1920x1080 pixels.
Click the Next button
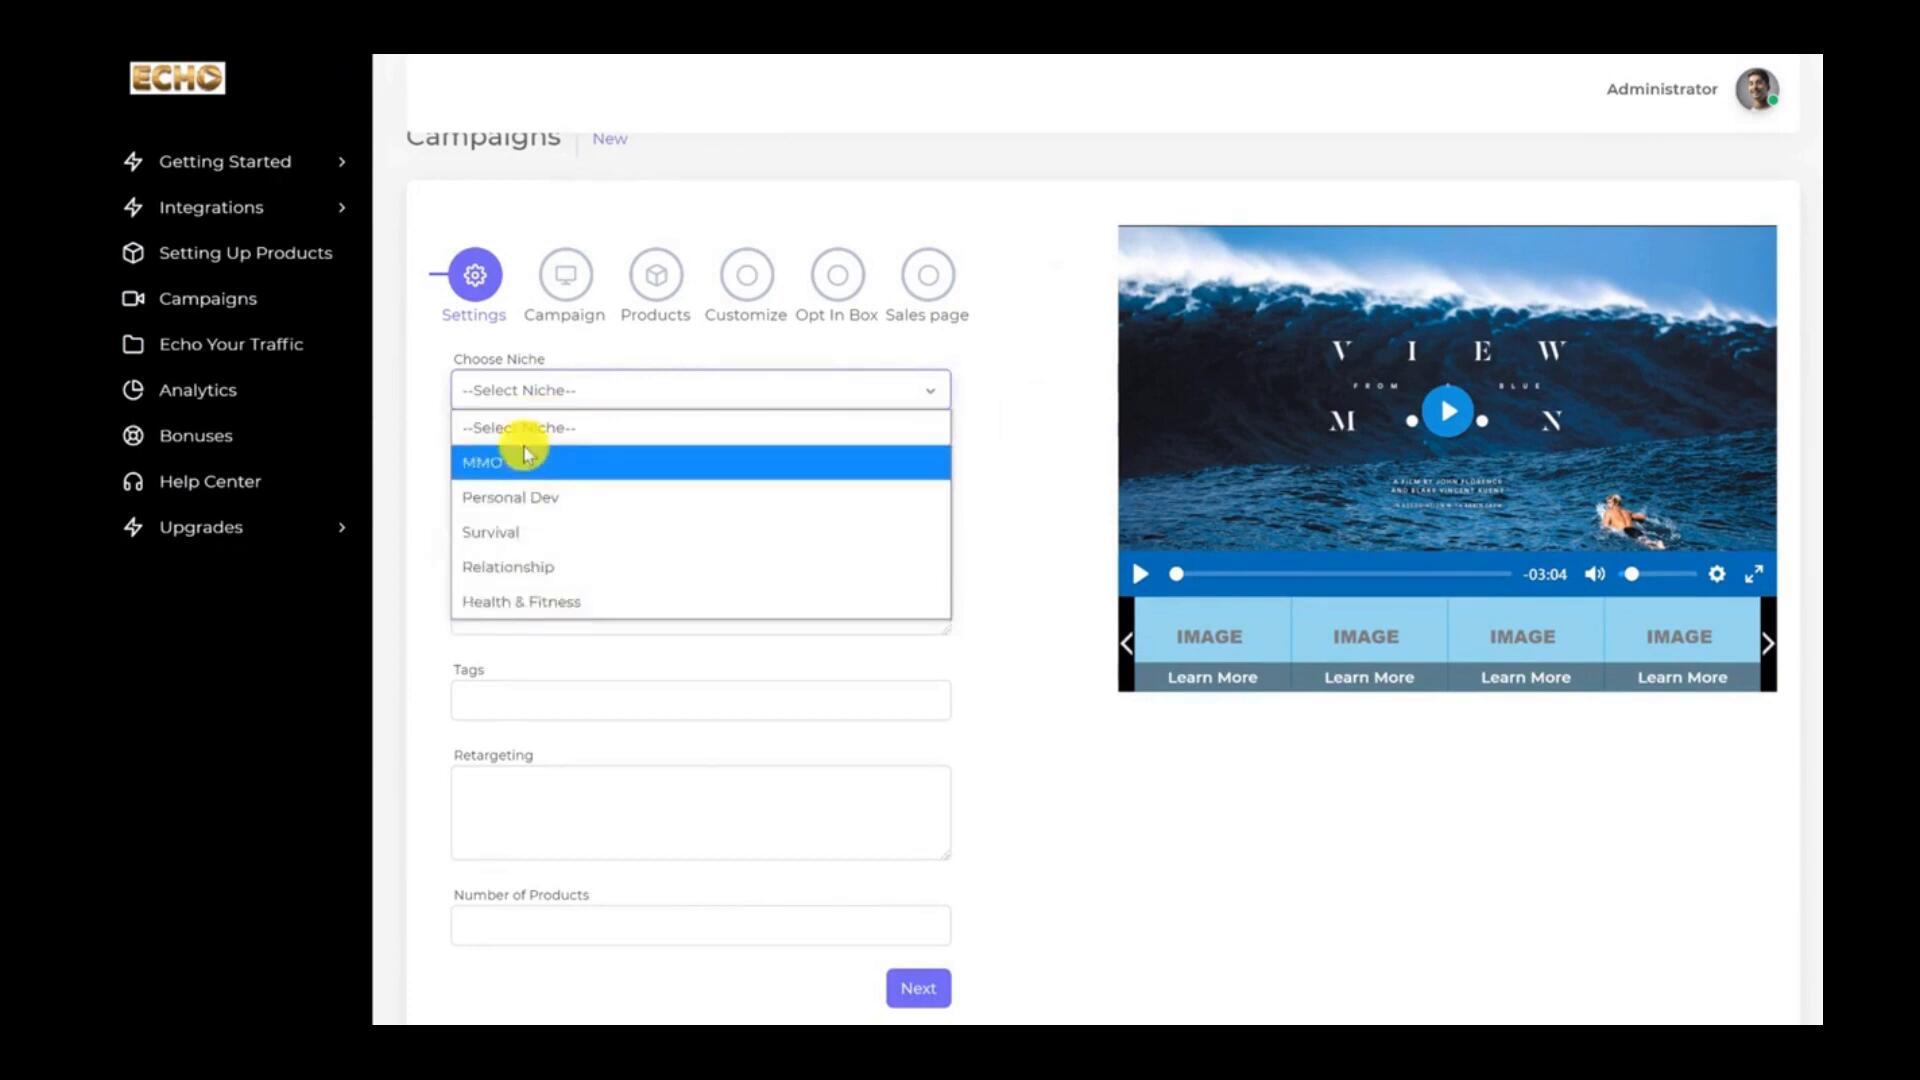click(918, 988)
